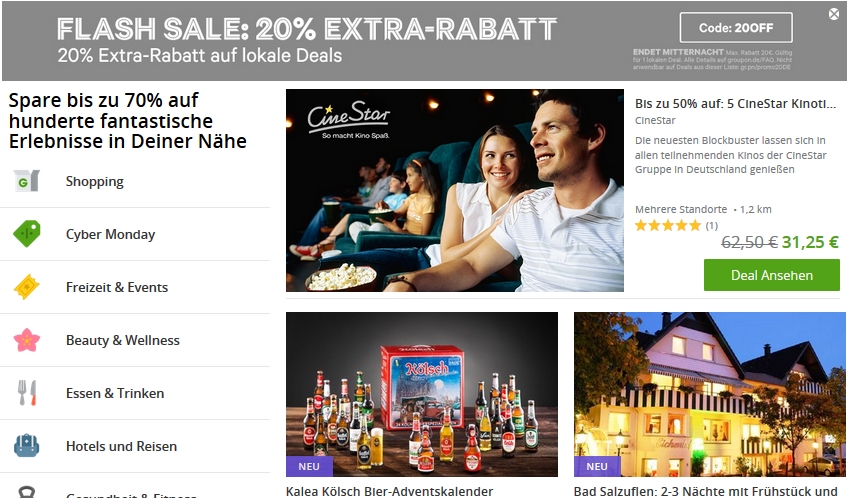Image resolution: width=847 pixels, height=498 pixels.
Task: Select Freizeit & Events category
Action: point(117,287)
